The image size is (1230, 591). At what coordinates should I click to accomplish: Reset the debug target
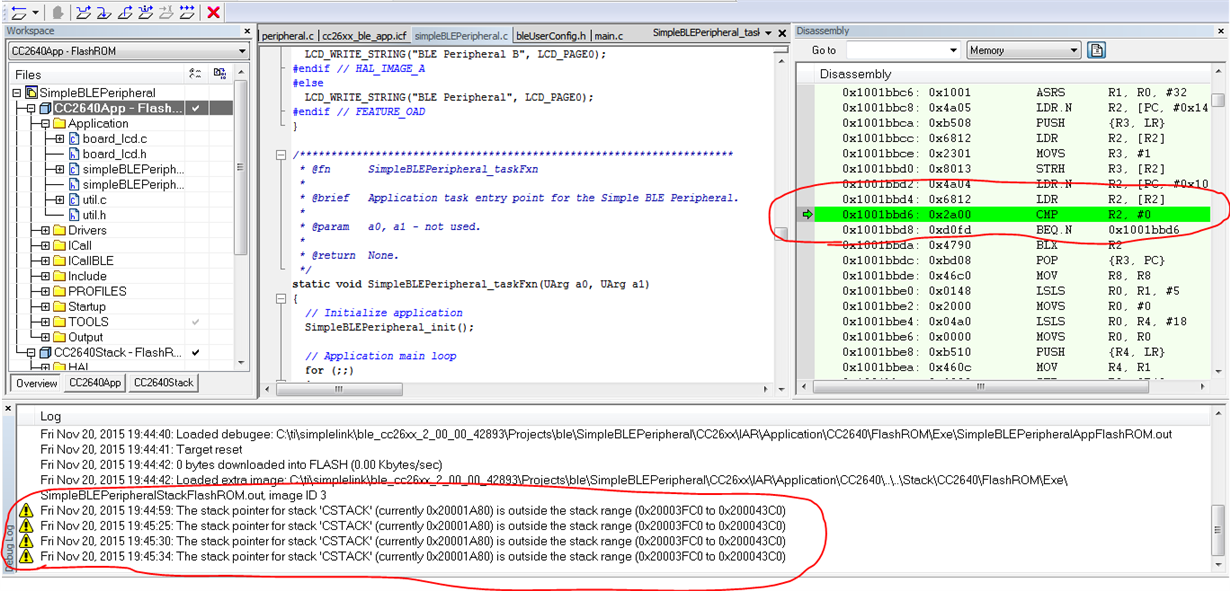[x=18, y=13]
